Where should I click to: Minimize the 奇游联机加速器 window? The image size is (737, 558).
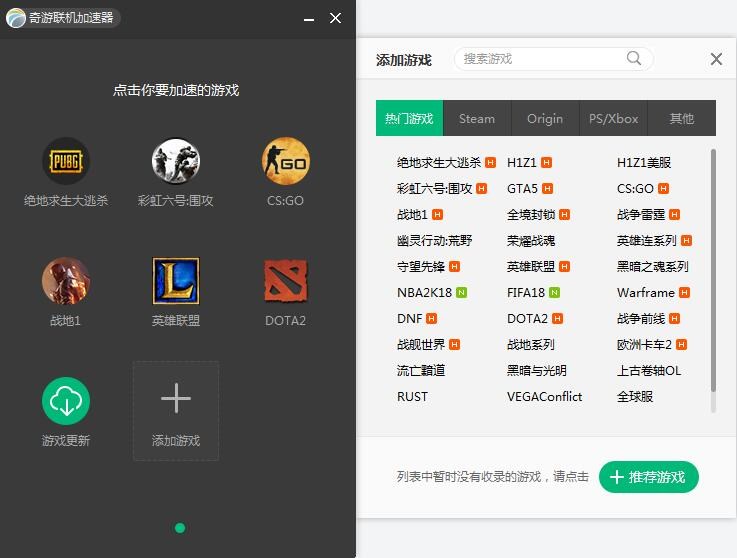click(x=309, y=19)
